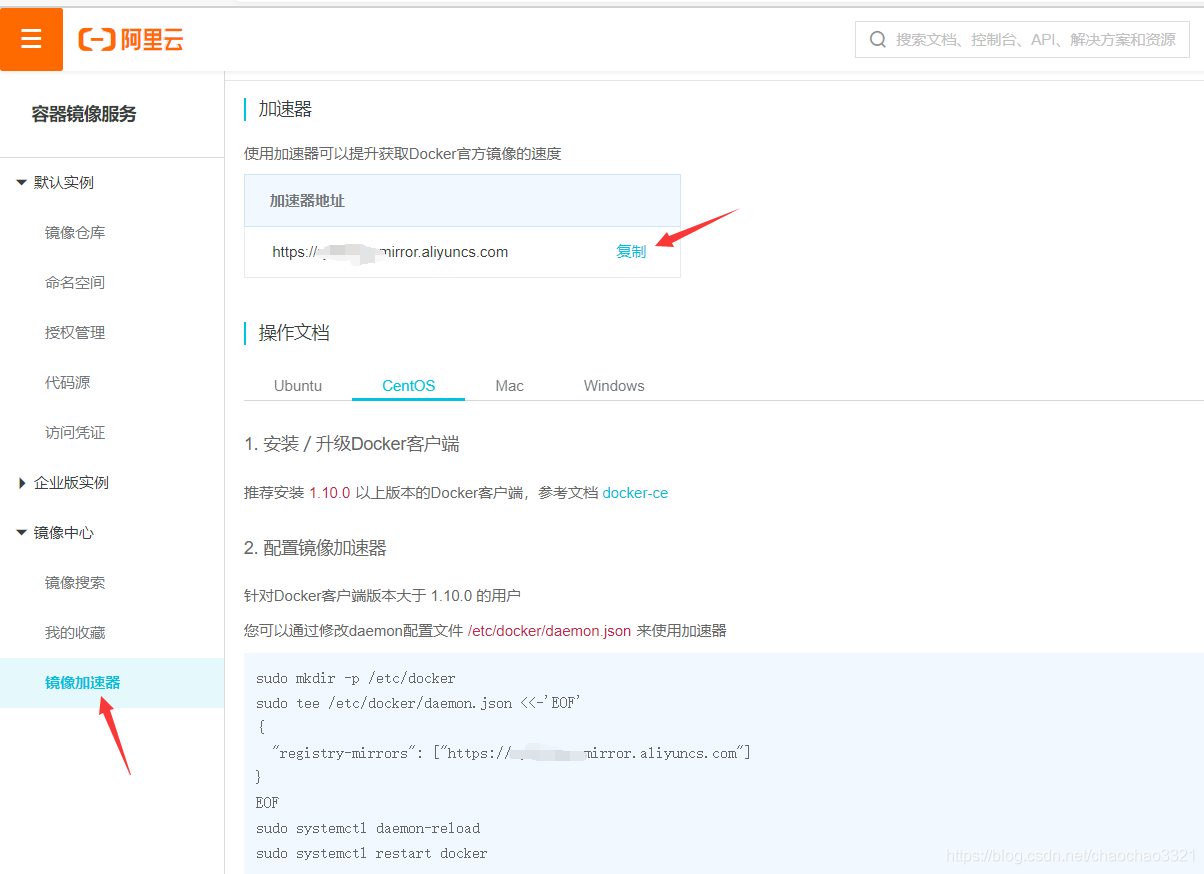
Task: Click the sudo tee daemon.json line
Action: [x=418, y=704]
